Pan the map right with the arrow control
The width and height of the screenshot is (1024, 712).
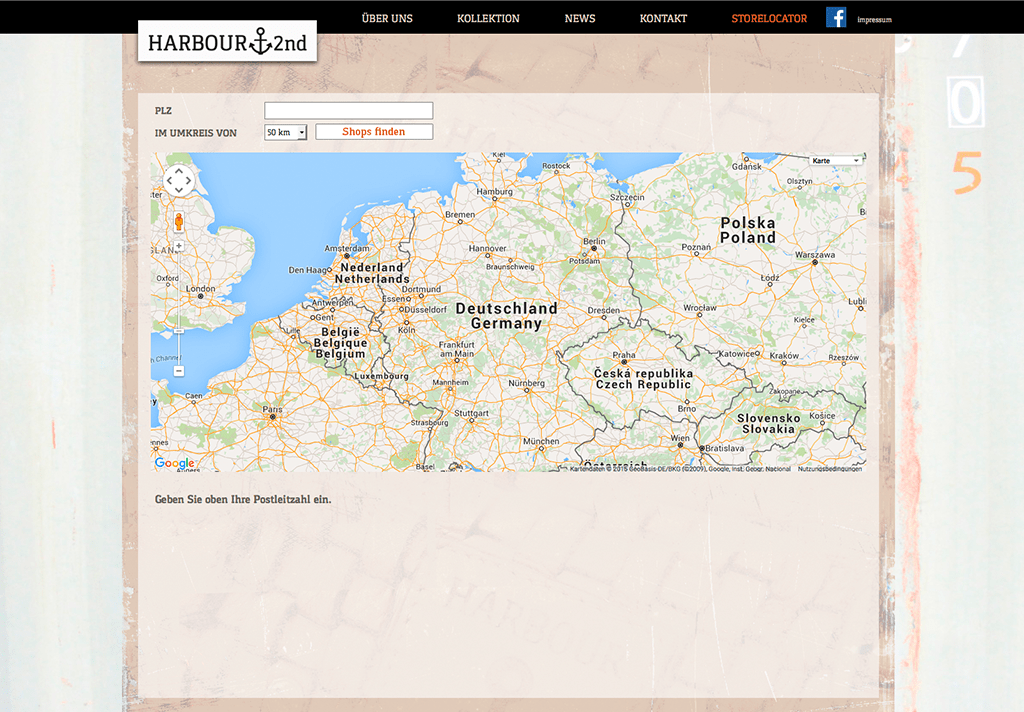pos(188,181)
